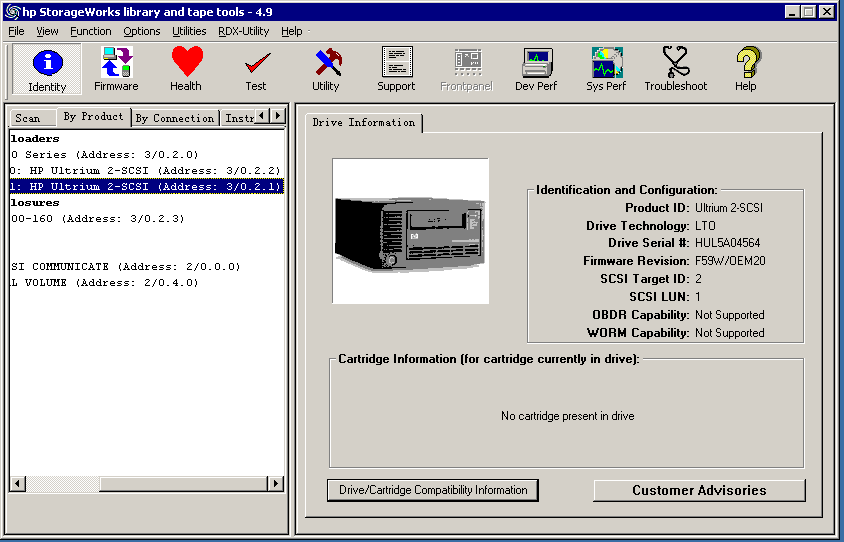Click the HP logo in title bar
Image resolution: width=844 pixels, height=542 pixels.
click(12, 11)
